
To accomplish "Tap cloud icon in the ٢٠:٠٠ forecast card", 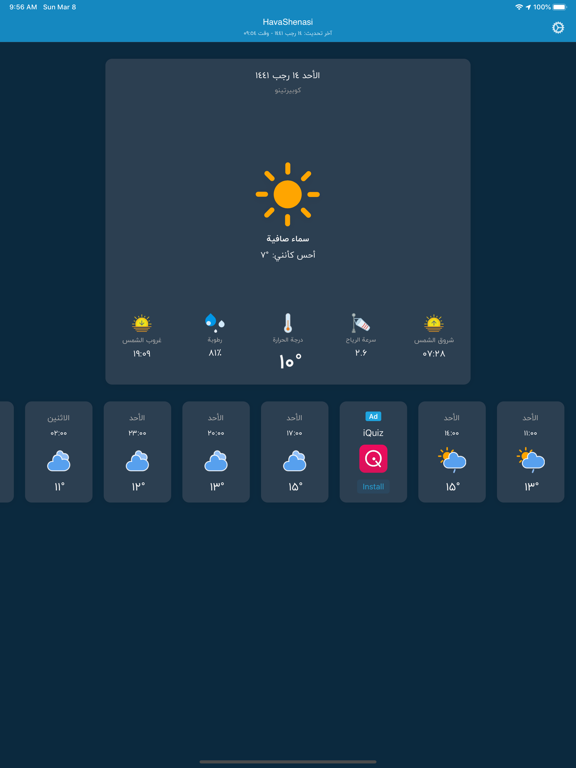I will (x=216, y=460).
